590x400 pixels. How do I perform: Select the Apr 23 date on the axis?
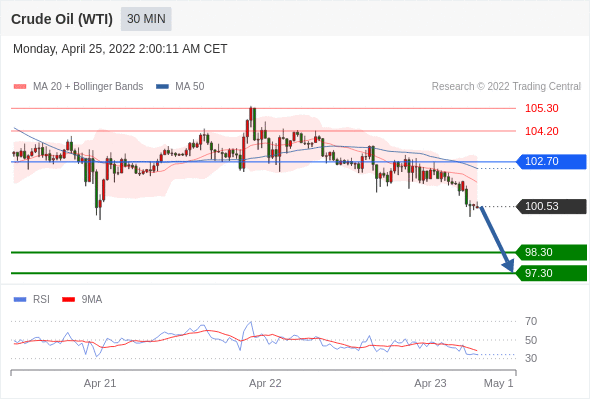click(x=430, y=383)
